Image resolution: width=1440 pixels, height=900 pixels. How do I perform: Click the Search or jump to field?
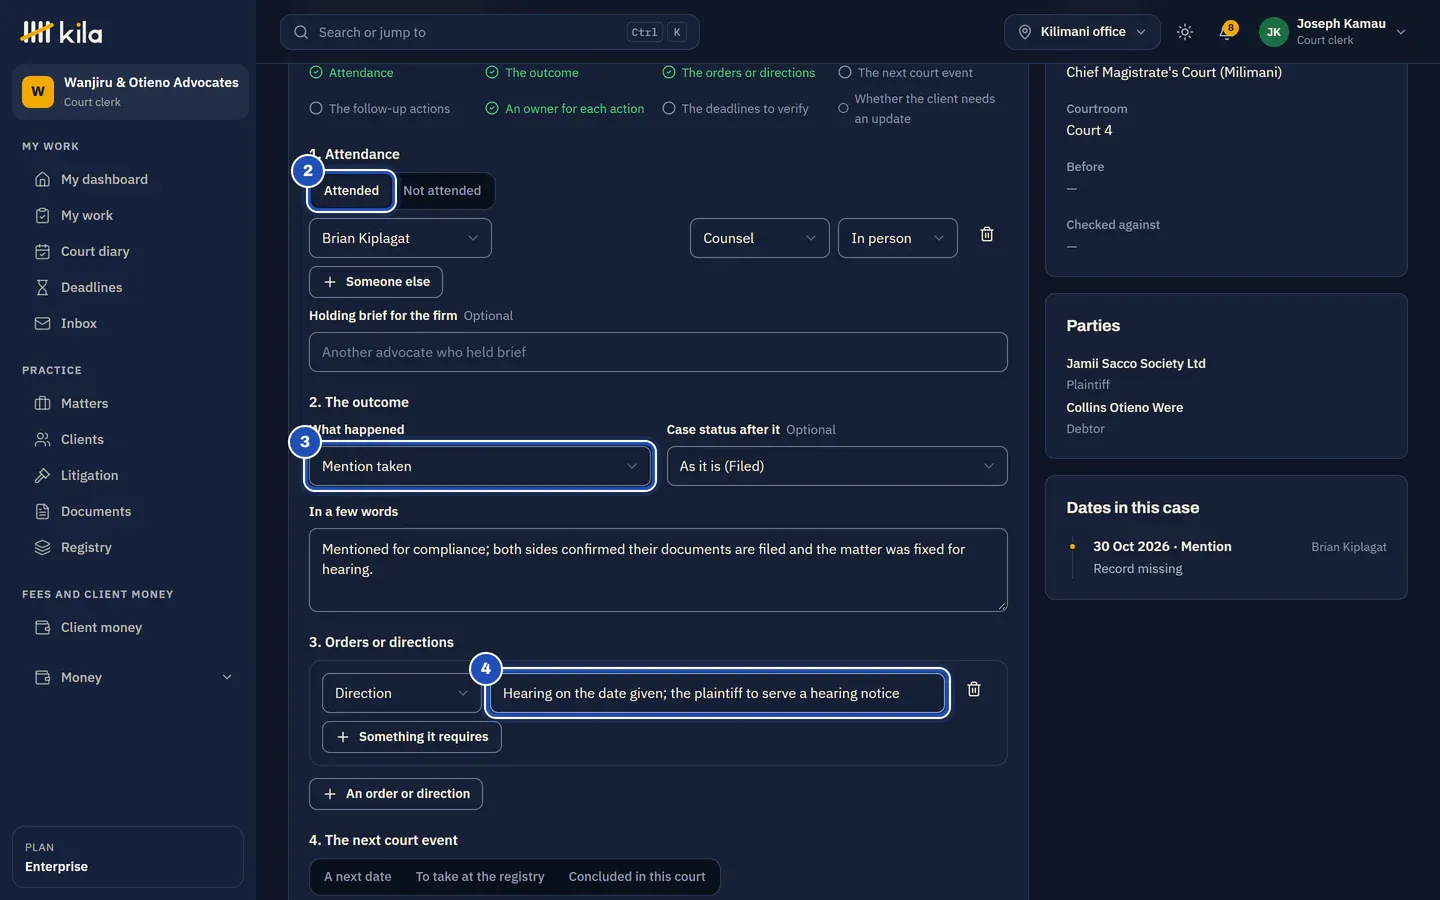[x=490, y=32]
